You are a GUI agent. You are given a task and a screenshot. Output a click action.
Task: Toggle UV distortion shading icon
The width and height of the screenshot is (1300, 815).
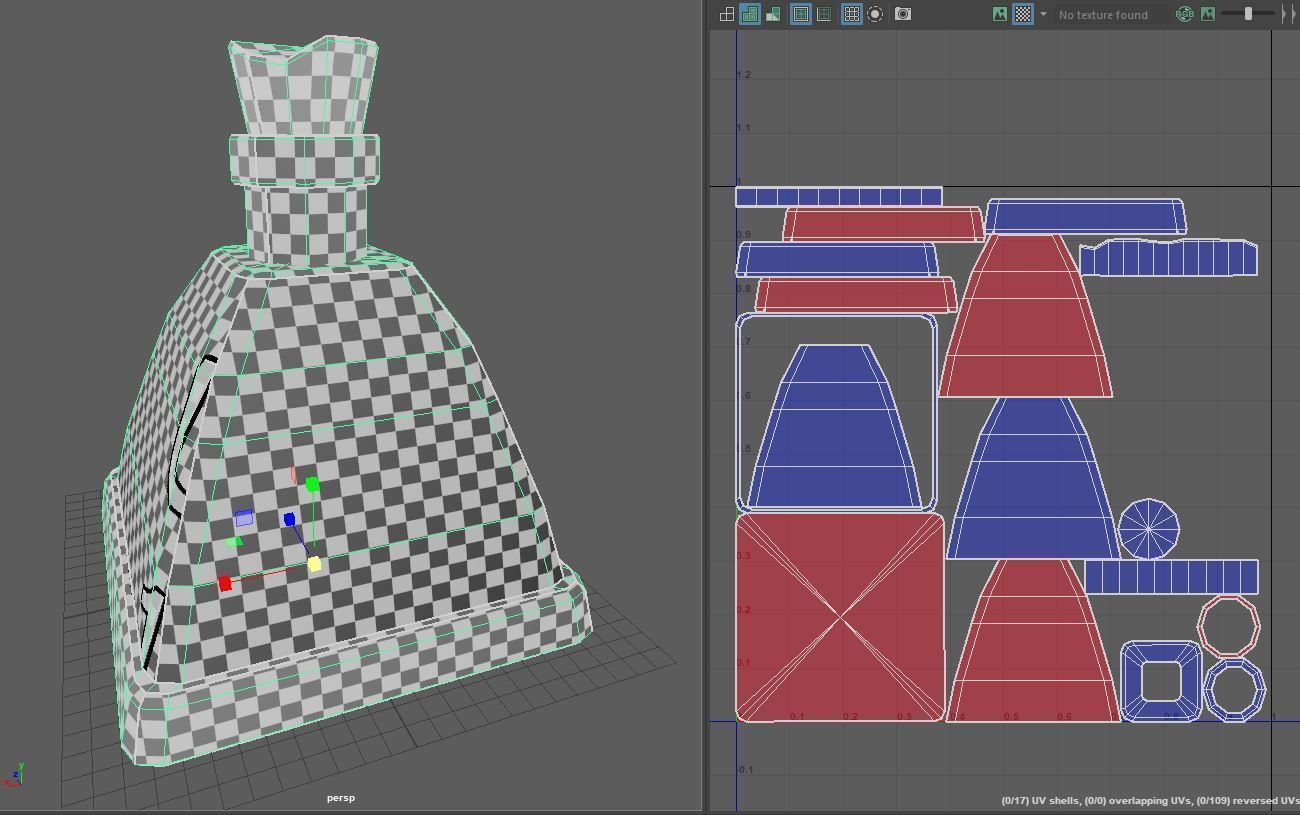click(x=772, y=14)
